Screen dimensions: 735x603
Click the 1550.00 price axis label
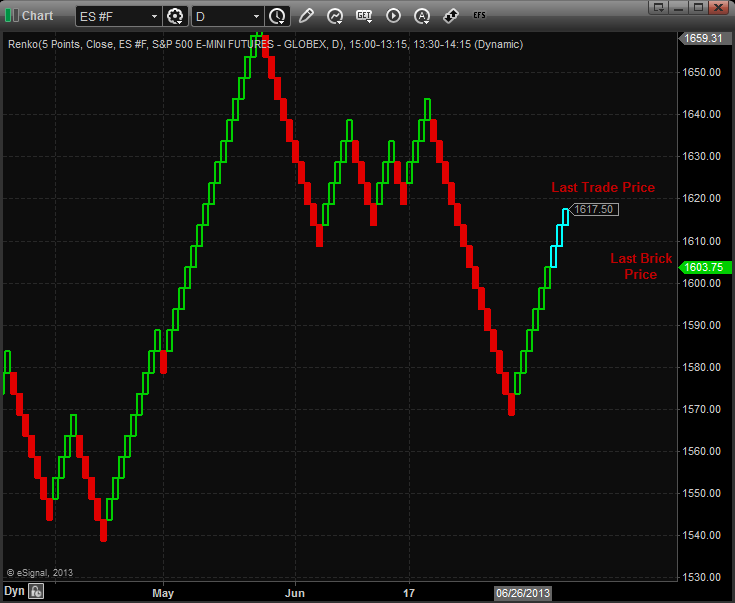pyautogui.click(x=701, y=493)
